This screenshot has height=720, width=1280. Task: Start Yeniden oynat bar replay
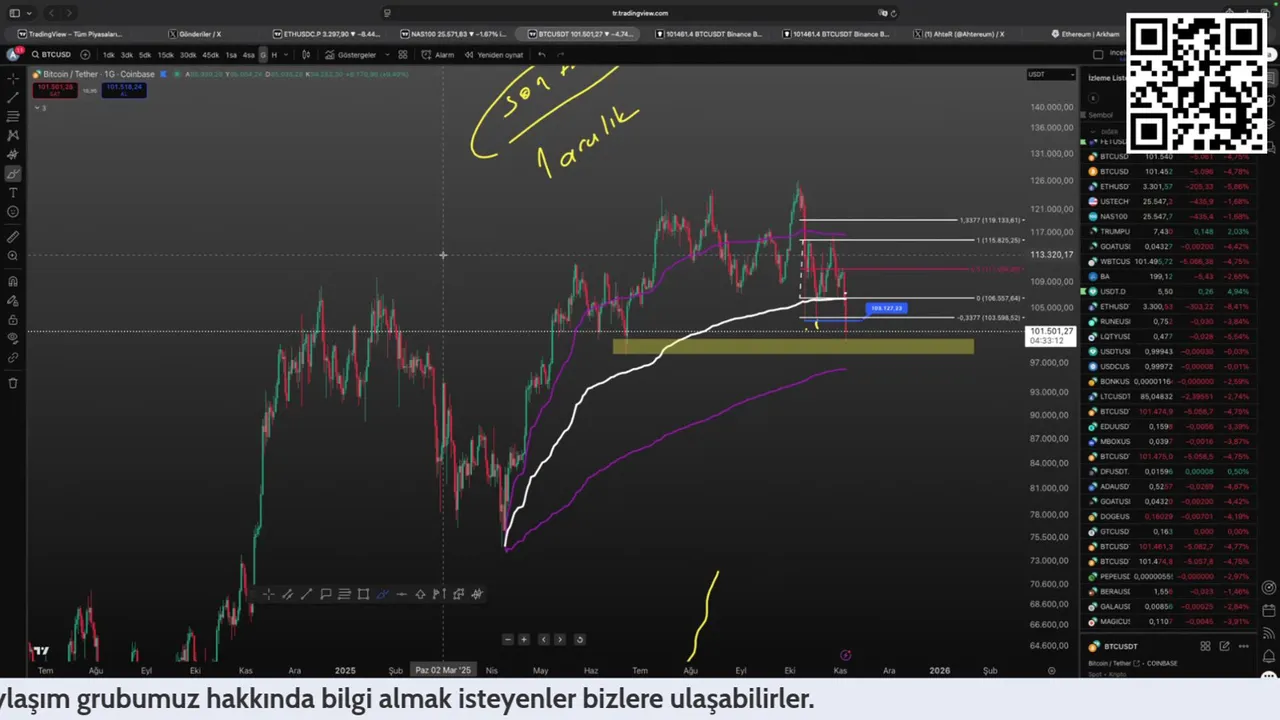pyautogui.click(x=494, y=55)
